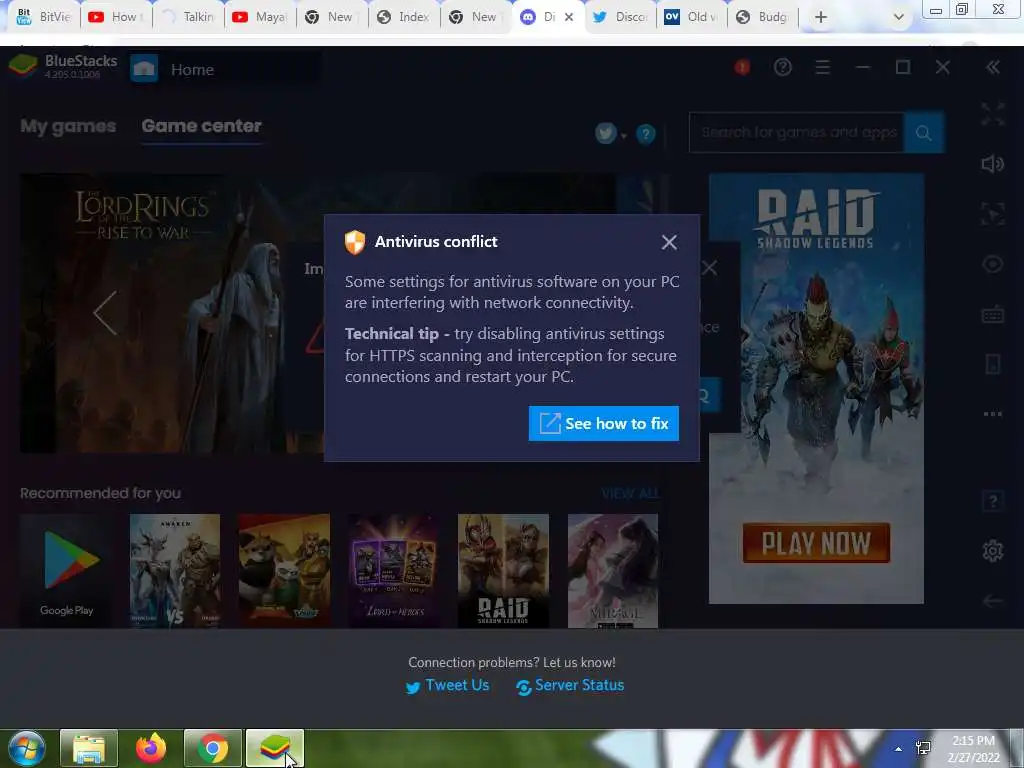Click the red notification alert icon
This screenshot has width=1024, height=768.
pyautogui.click(x=742, y=67)
